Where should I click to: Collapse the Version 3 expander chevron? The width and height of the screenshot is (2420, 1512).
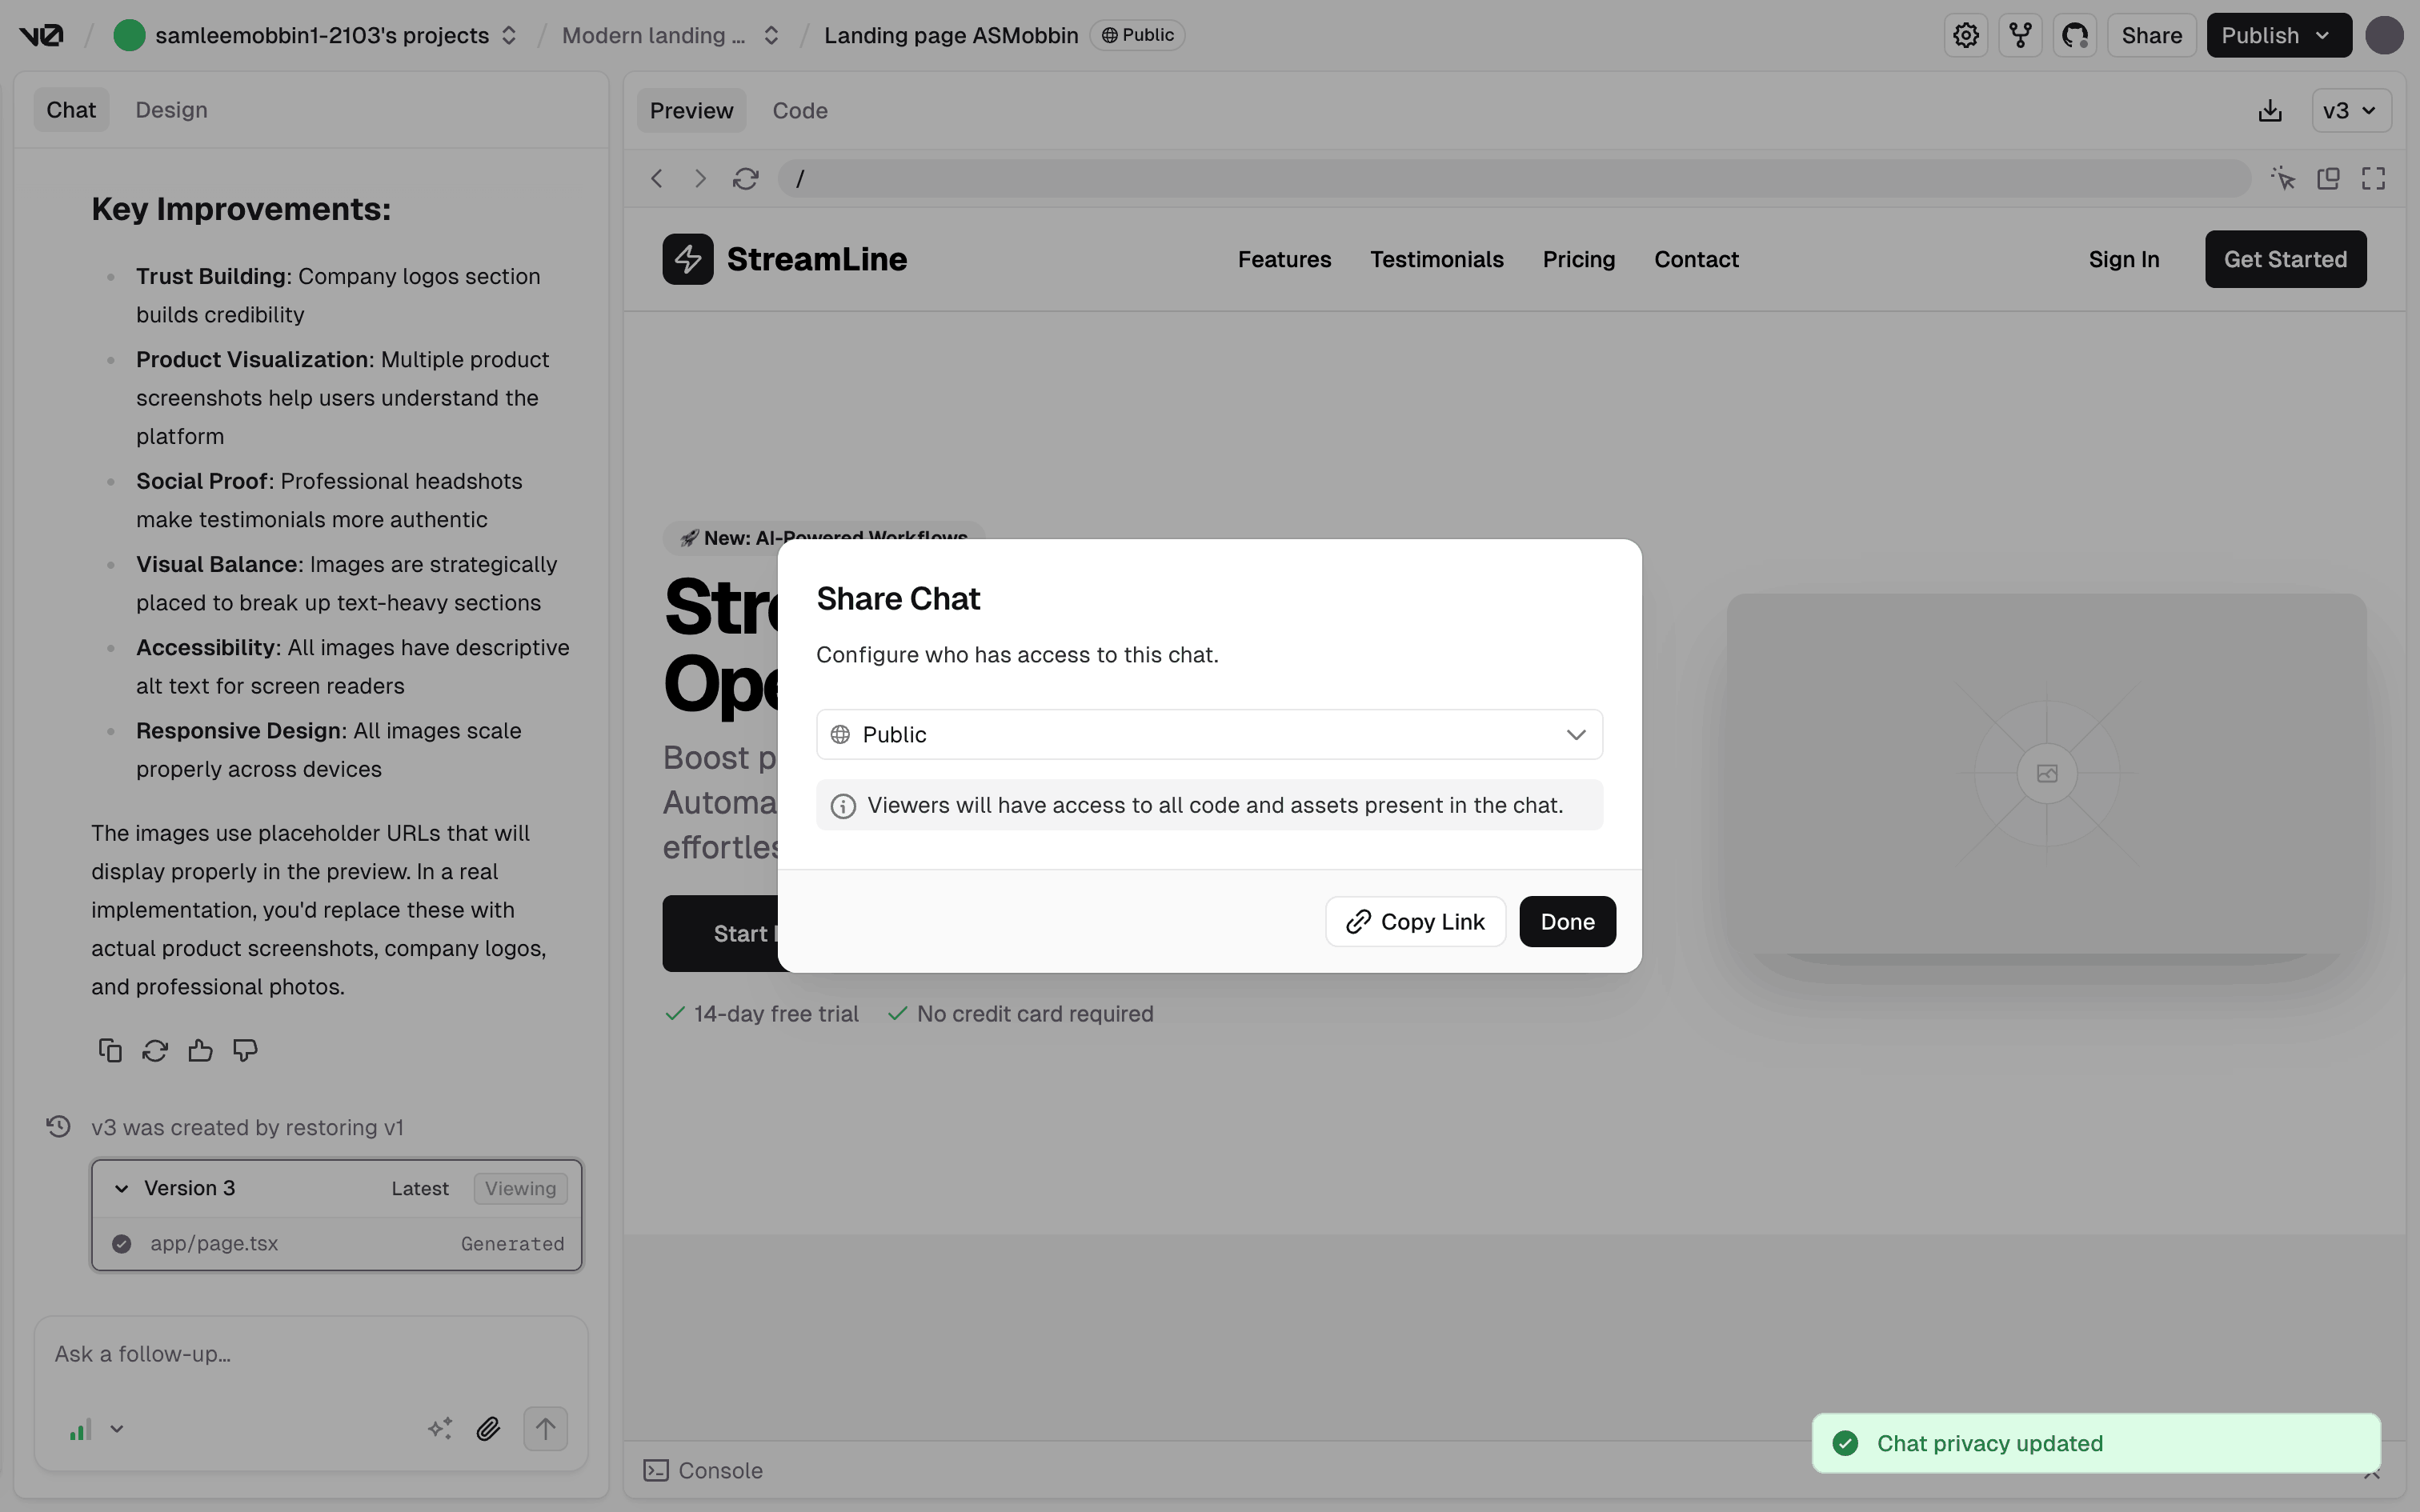[122, 1188]
